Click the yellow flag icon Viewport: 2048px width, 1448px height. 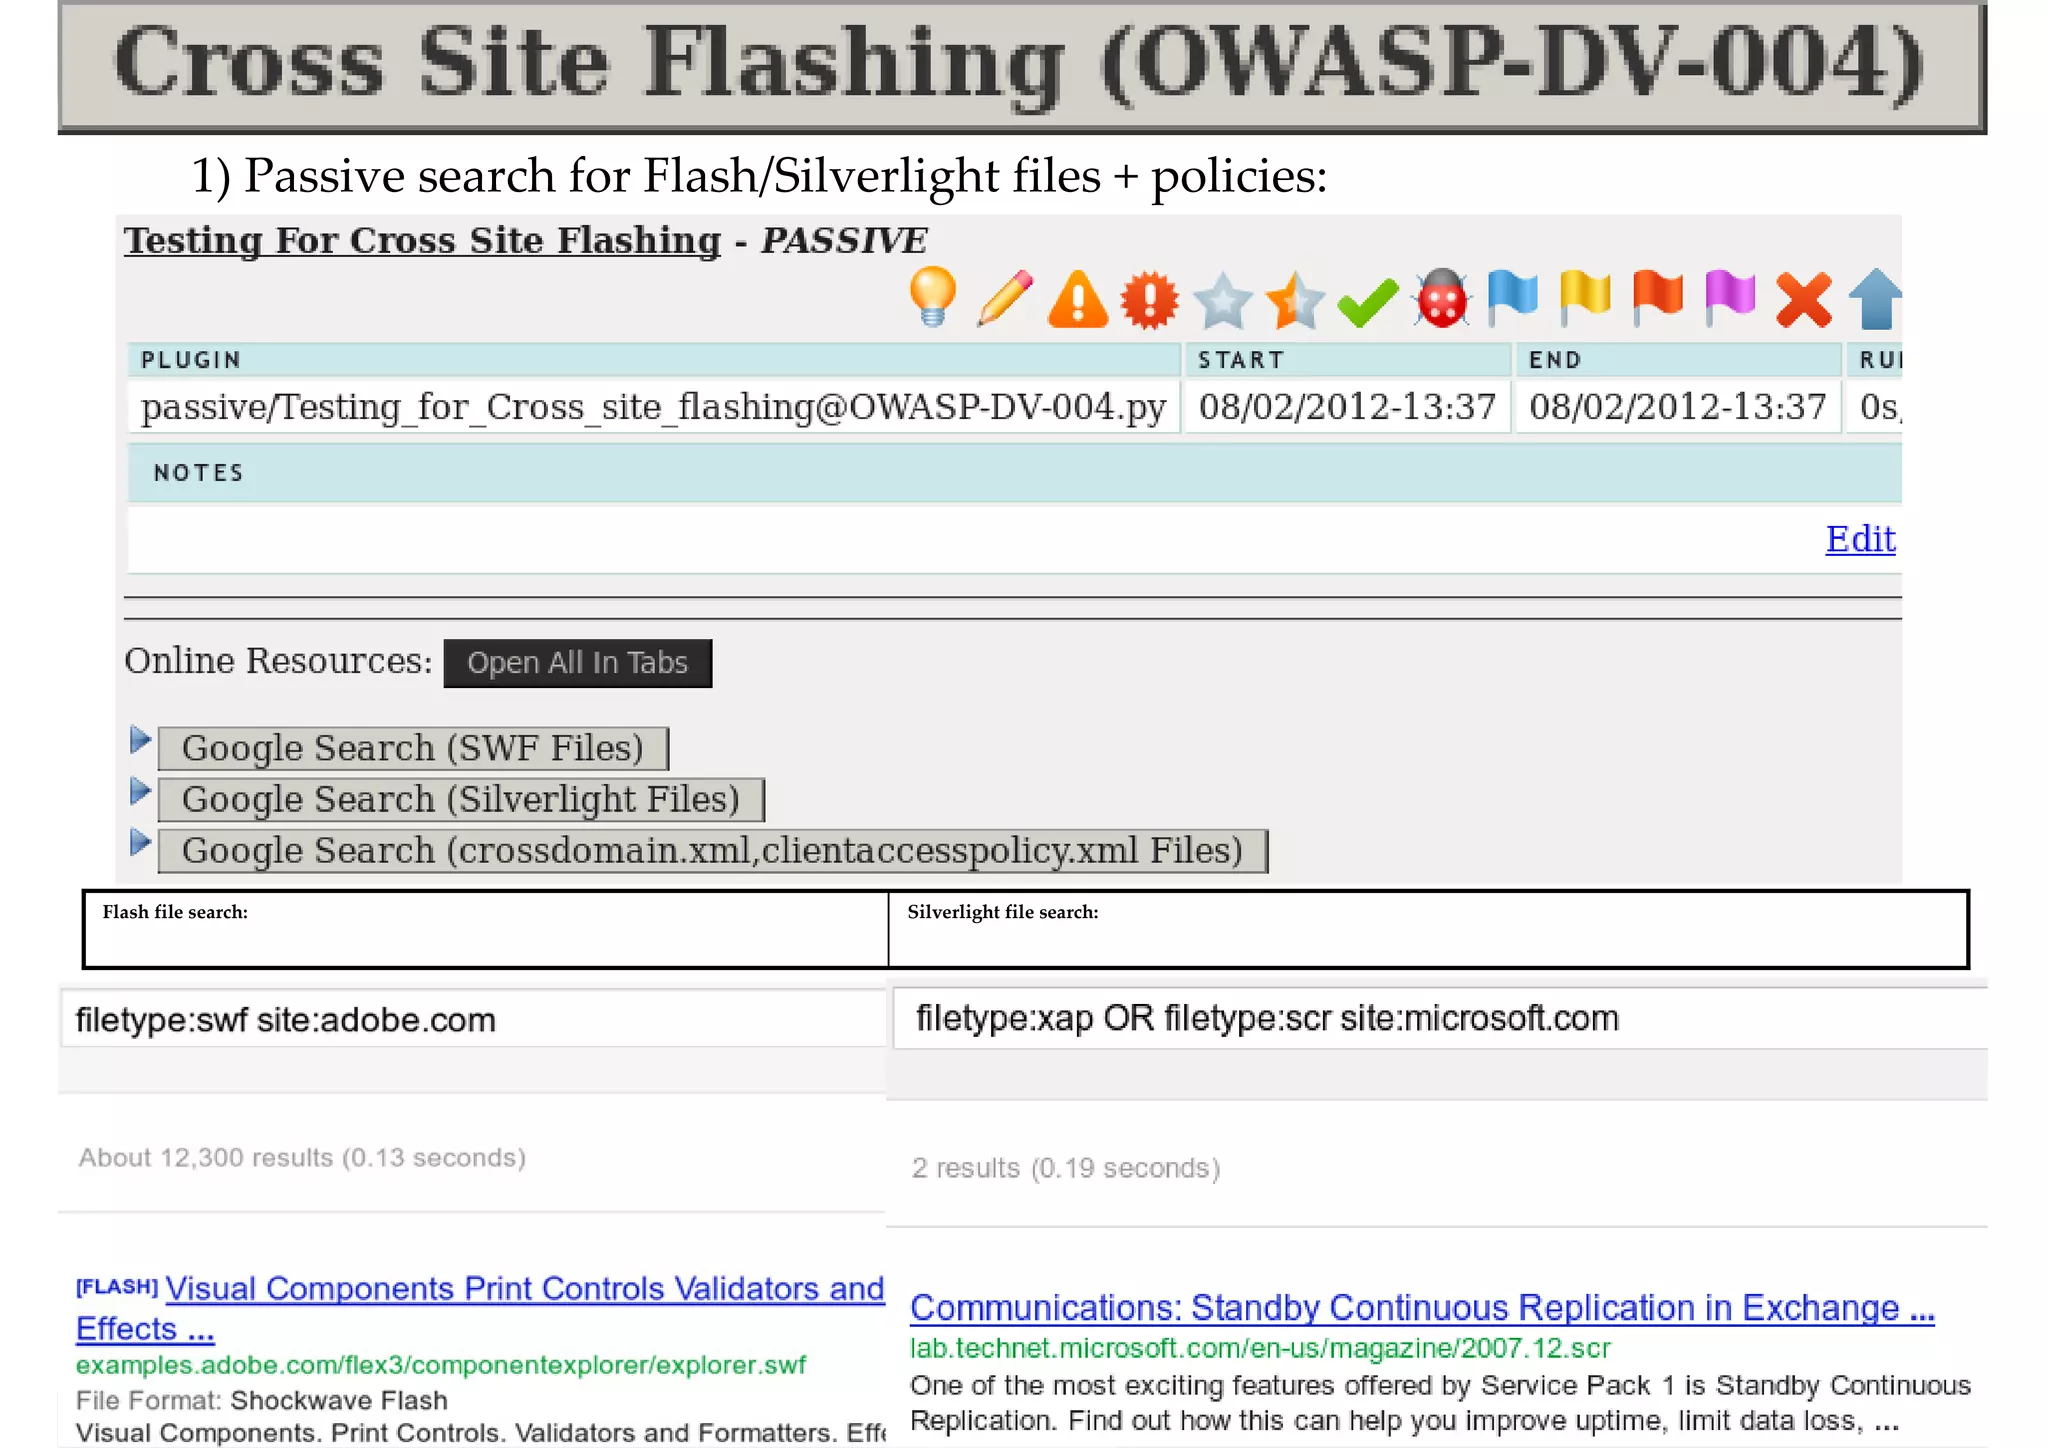point(1585,298)
